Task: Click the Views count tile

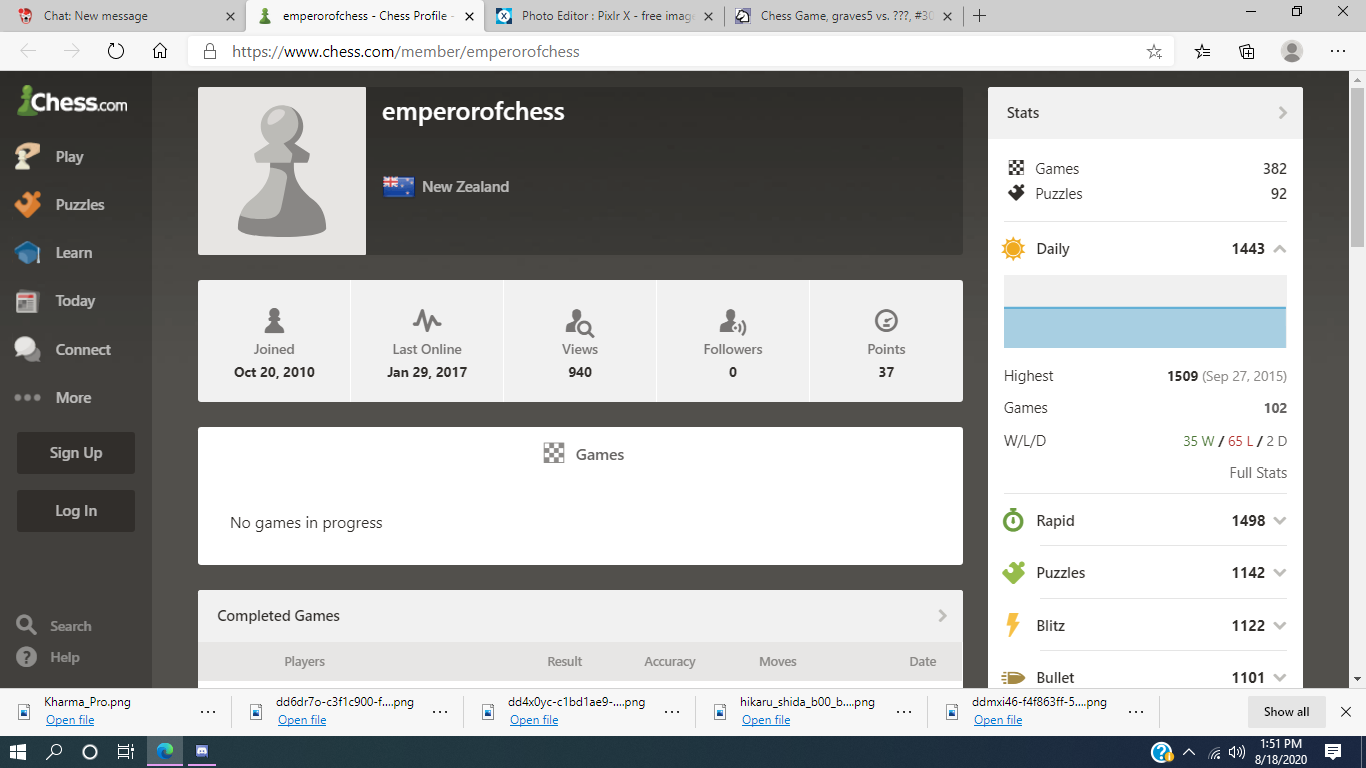Action: pyautogui.click(x=580, y=341)
